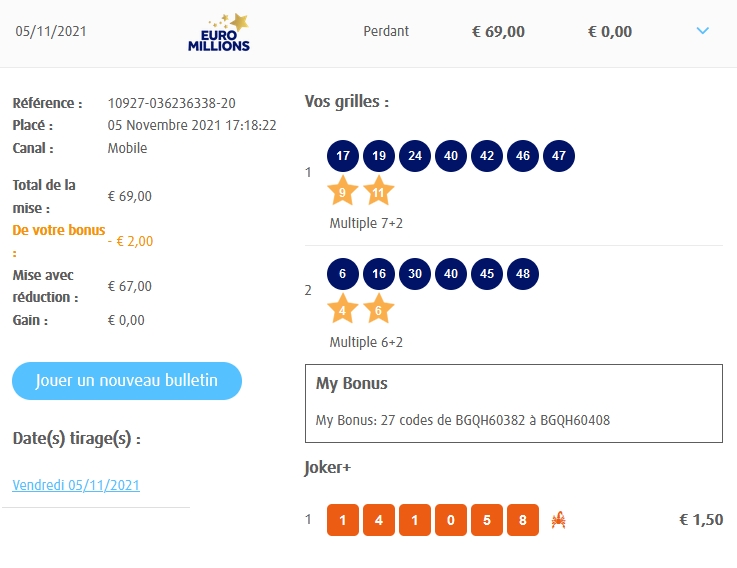Click the Perdant status label
Image resolution: width=737 pixels, height=568 pixels.
click(386, 31)
